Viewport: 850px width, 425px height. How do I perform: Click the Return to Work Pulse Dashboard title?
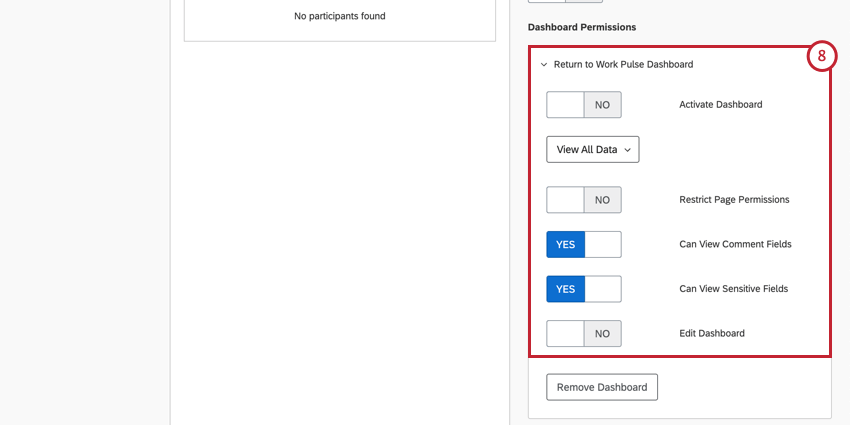tap(623, 65)
